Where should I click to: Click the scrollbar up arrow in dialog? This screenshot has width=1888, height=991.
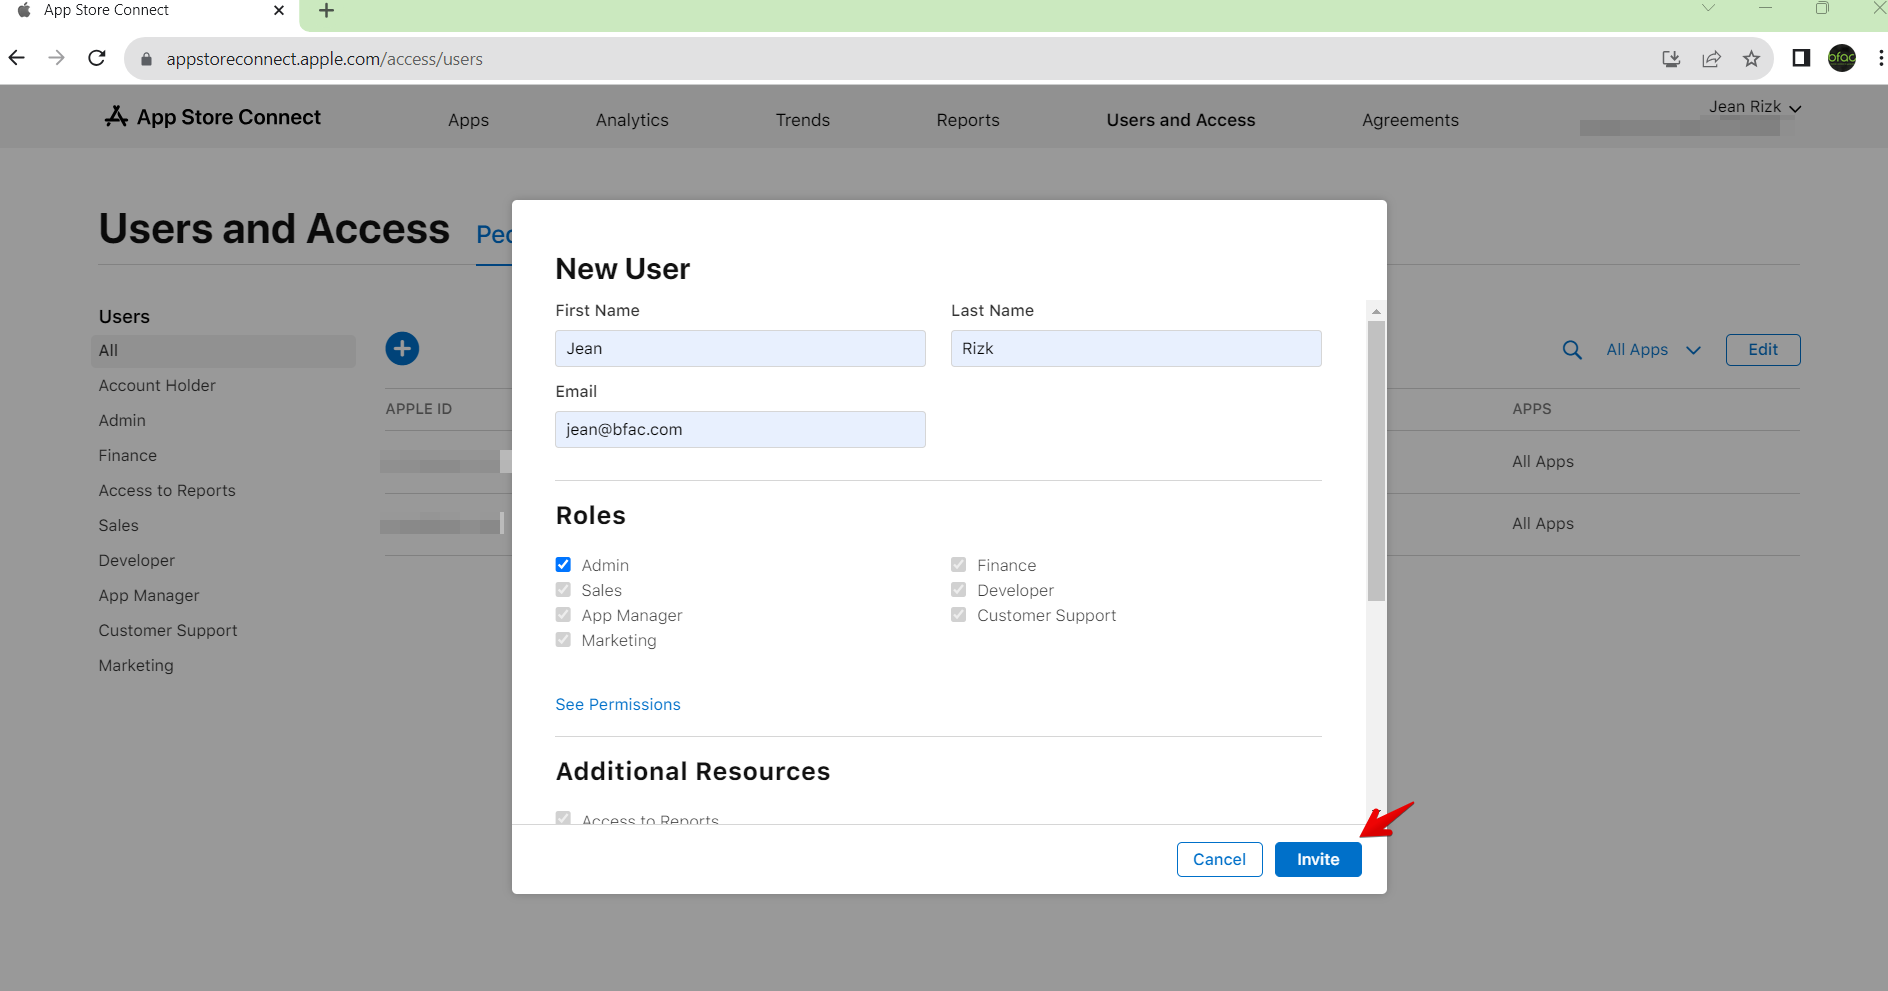[1376, 311]
